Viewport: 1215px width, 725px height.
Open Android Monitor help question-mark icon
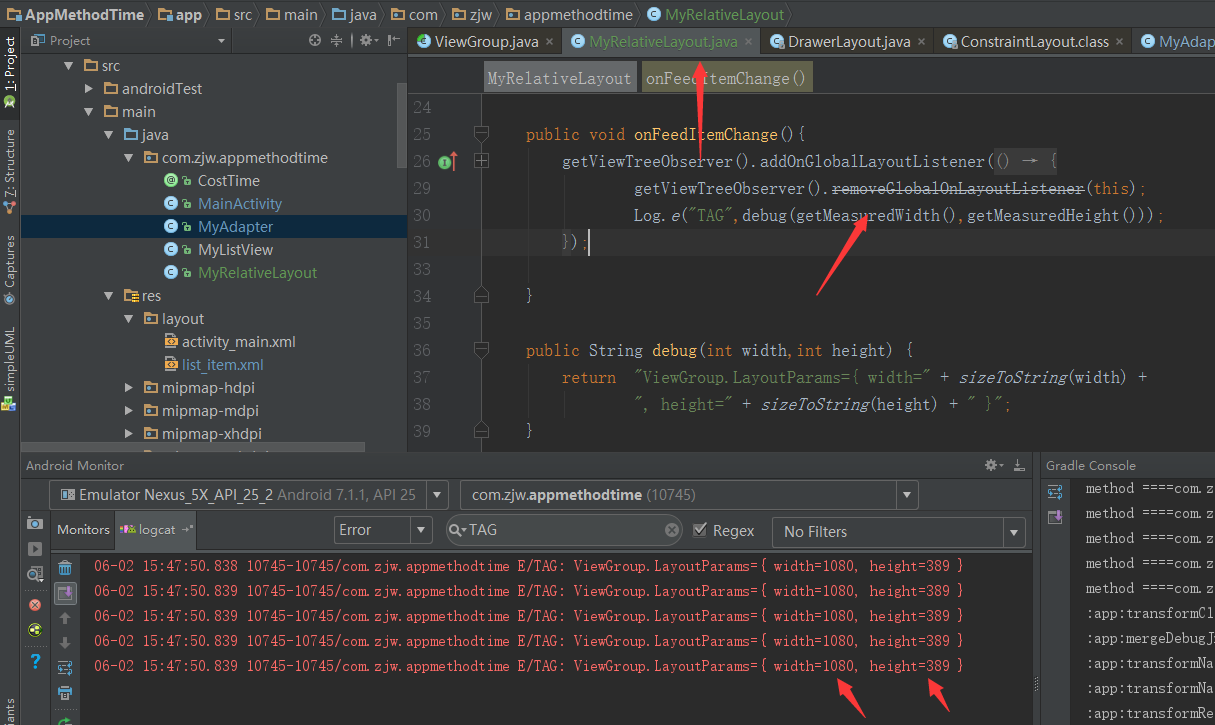35,661
